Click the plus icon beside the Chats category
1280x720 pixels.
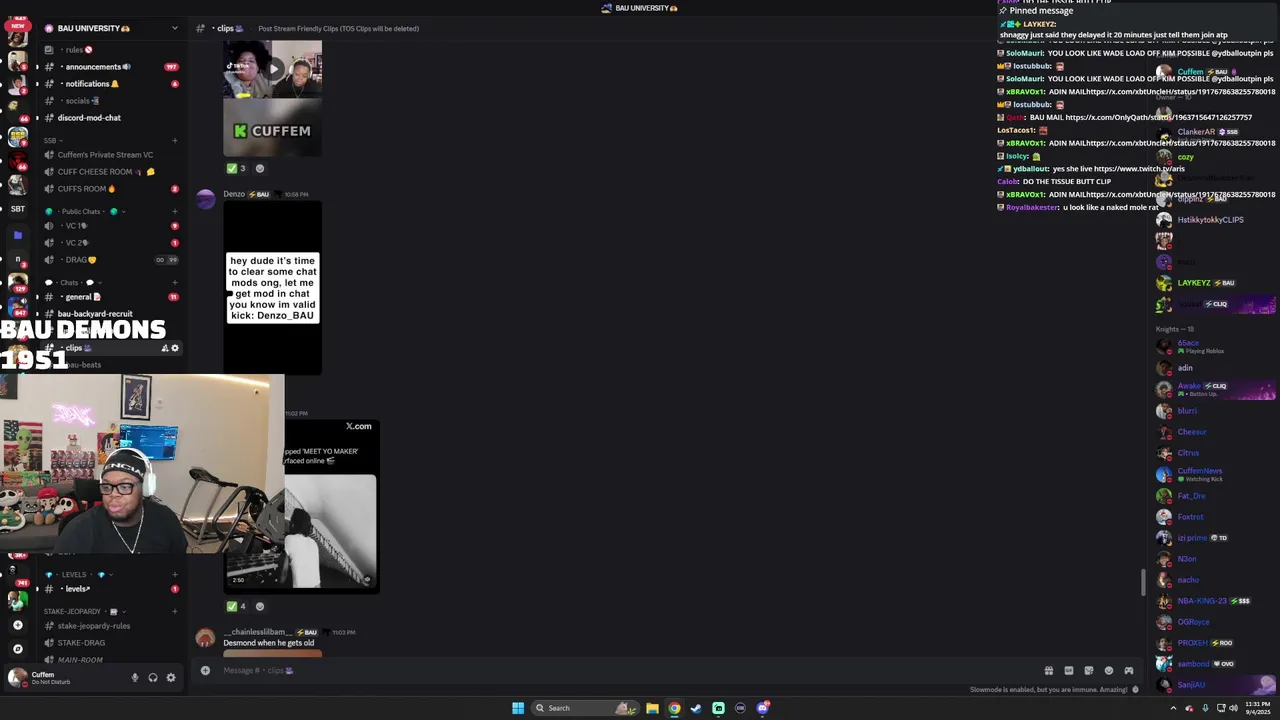pyautogui.click(x=174, y=283)
